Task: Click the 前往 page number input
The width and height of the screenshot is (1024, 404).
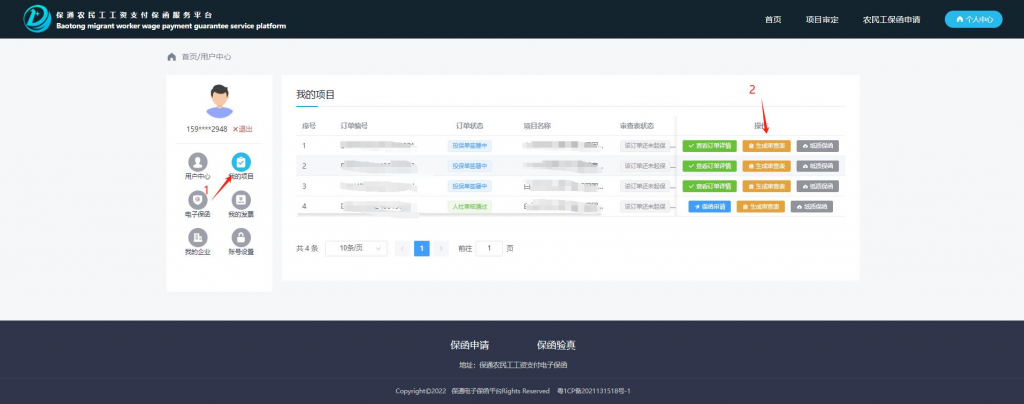Action: (489, 249)
